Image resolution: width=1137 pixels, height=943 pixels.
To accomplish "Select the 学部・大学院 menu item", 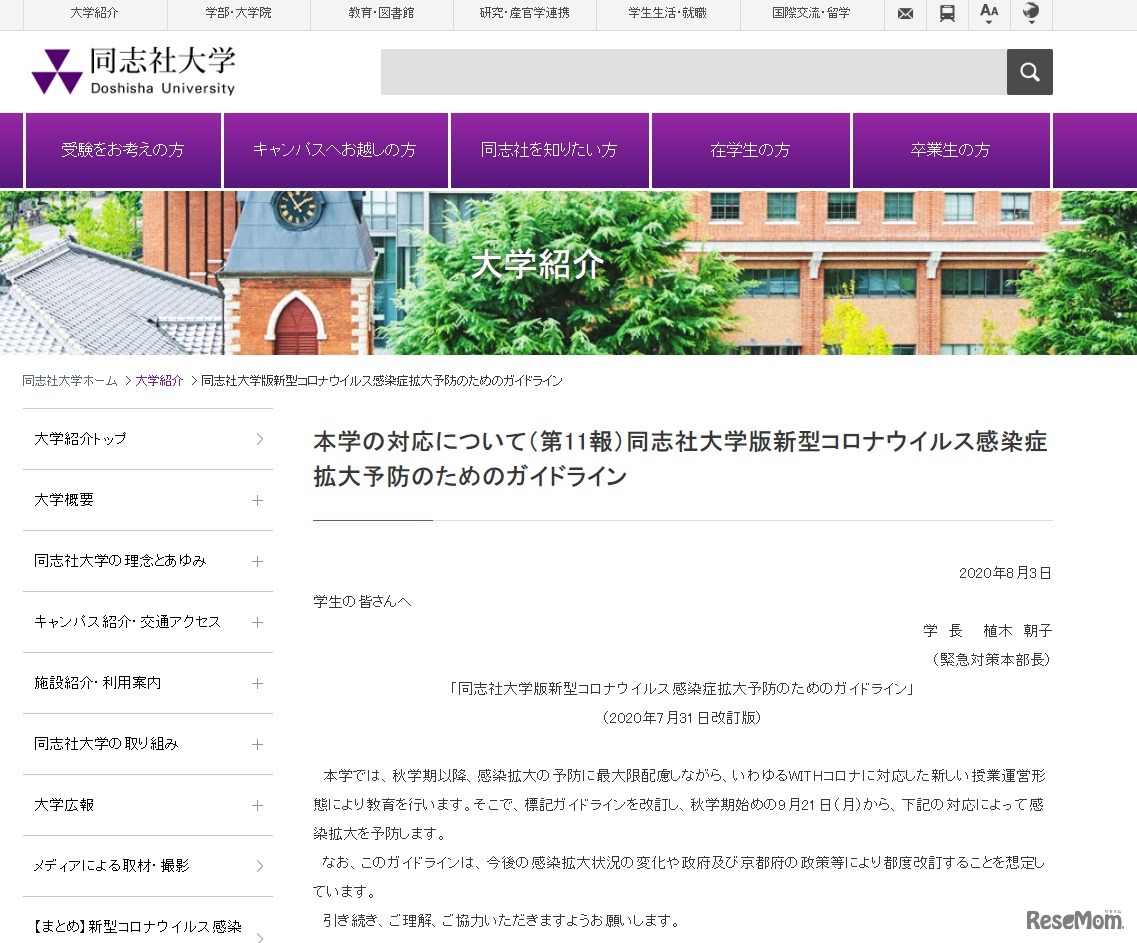I will click(x=239, y=14).
